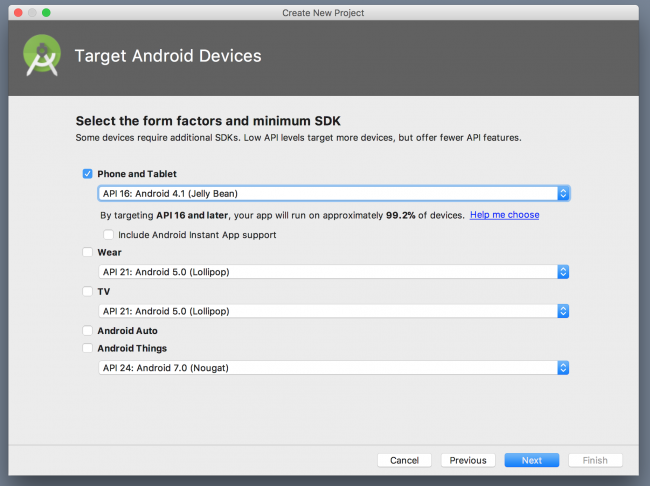Expand the Wear API level dropdown
The width and height of the screenshot is (650, 486).
334,272
